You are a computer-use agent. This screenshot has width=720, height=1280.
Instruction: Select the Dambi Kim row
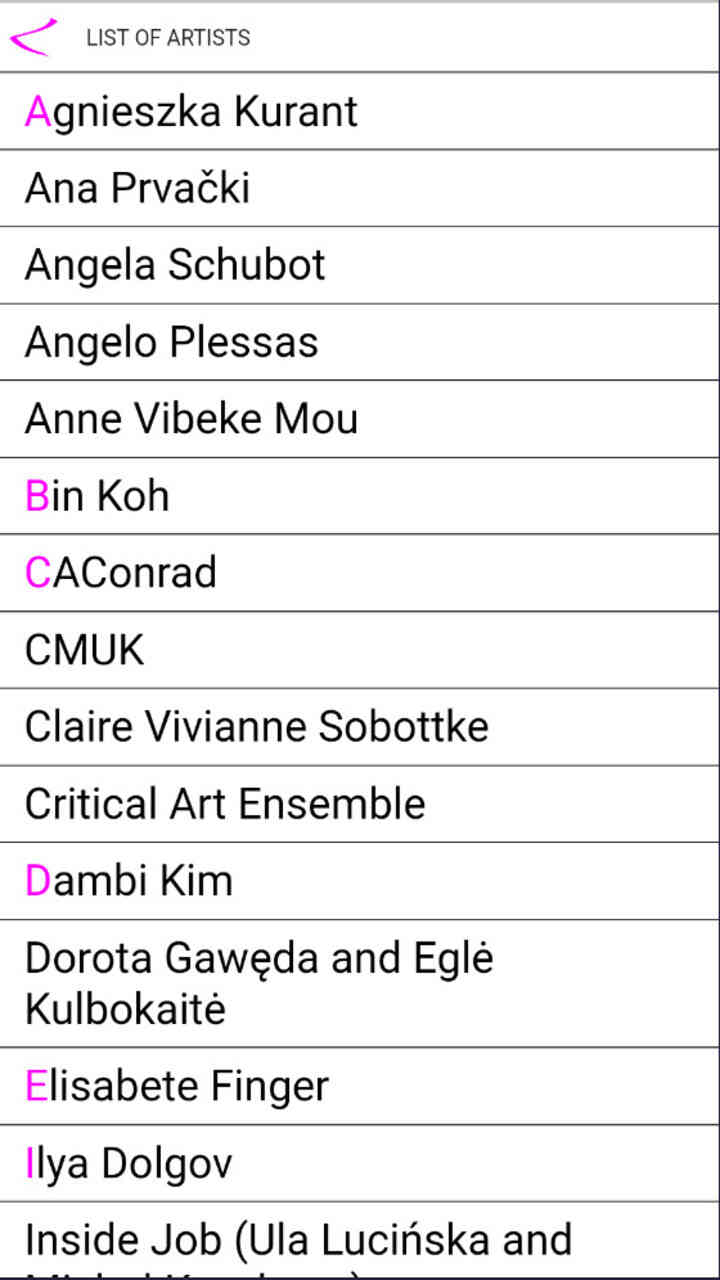click(x=129, y=881)
